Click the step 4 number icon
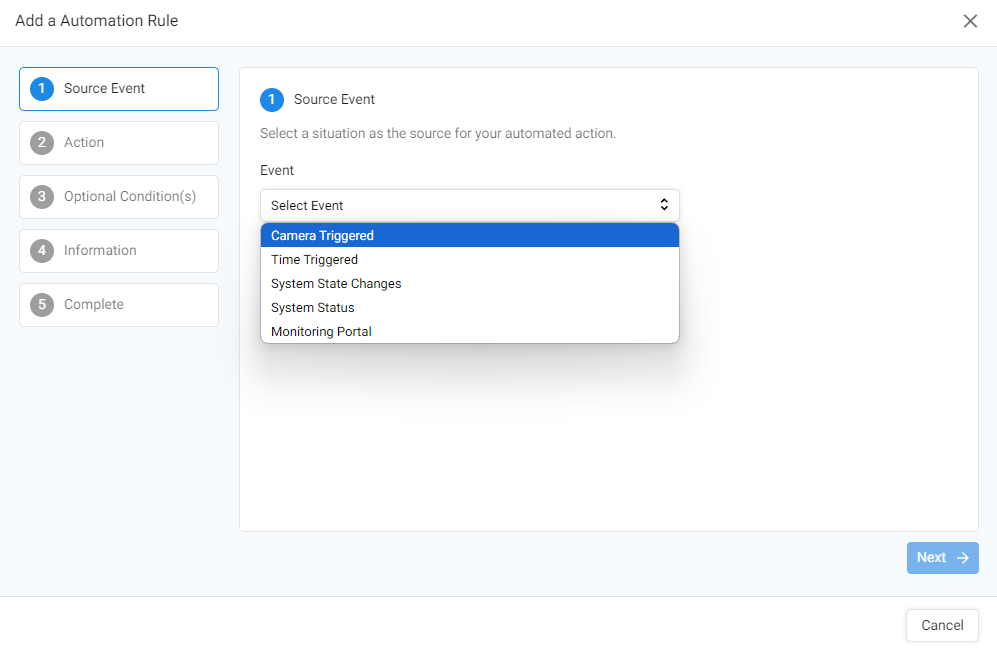997x652 pixels. coord(42,251)
